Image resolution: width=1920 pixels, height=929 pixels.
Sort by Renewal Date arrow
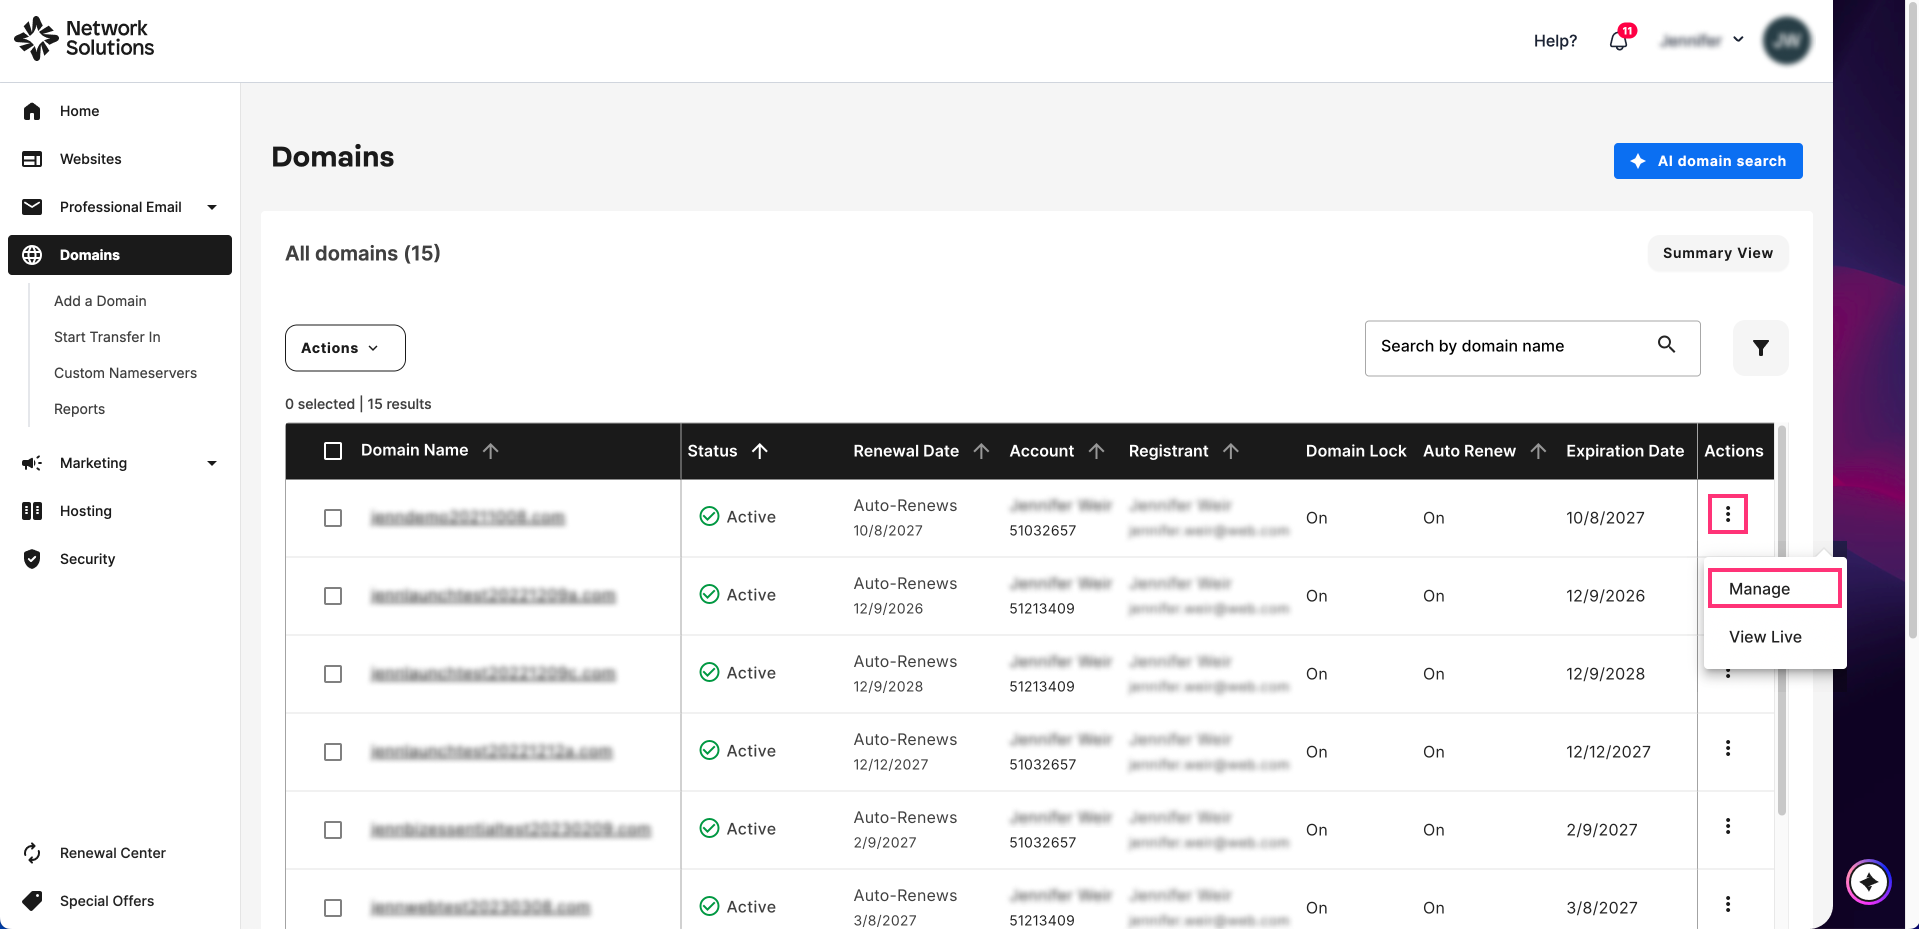981,451
